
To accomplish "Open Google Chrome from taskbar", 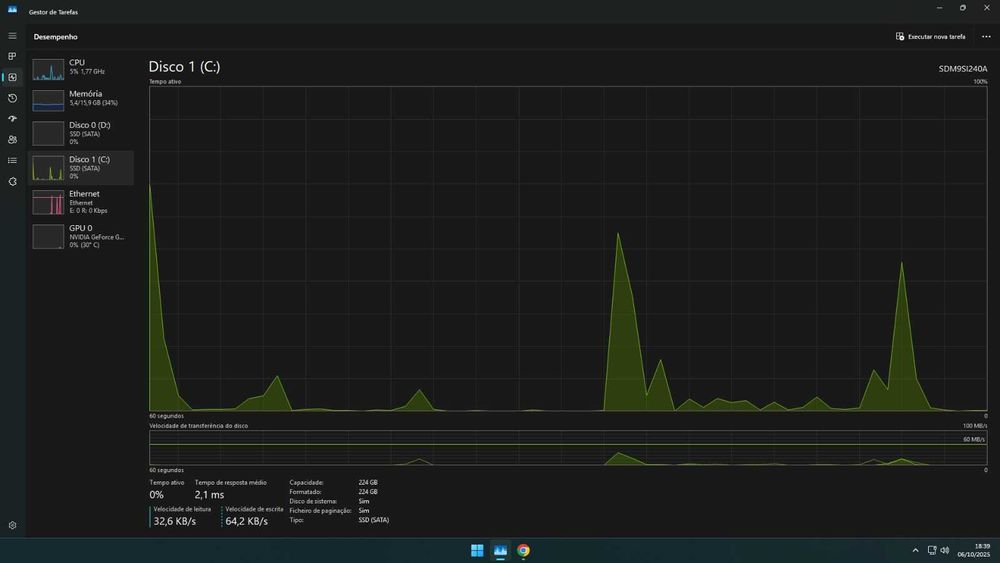I will click(524, 550).
